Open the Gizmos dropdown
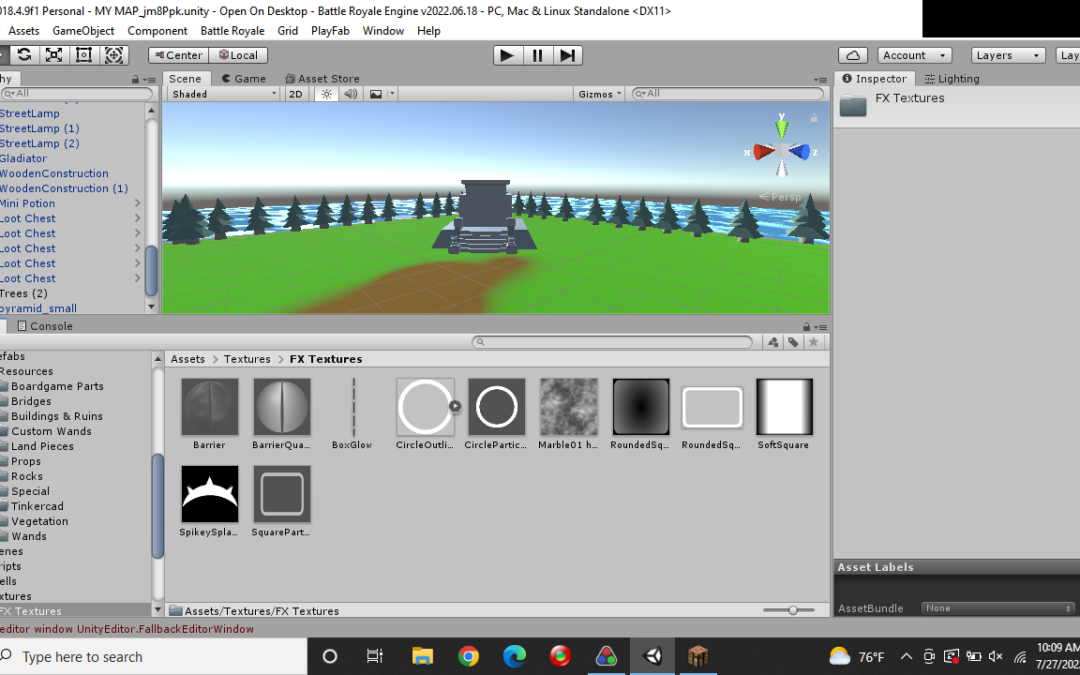The width and height of the screenshot is (1080, 675). 599,94
